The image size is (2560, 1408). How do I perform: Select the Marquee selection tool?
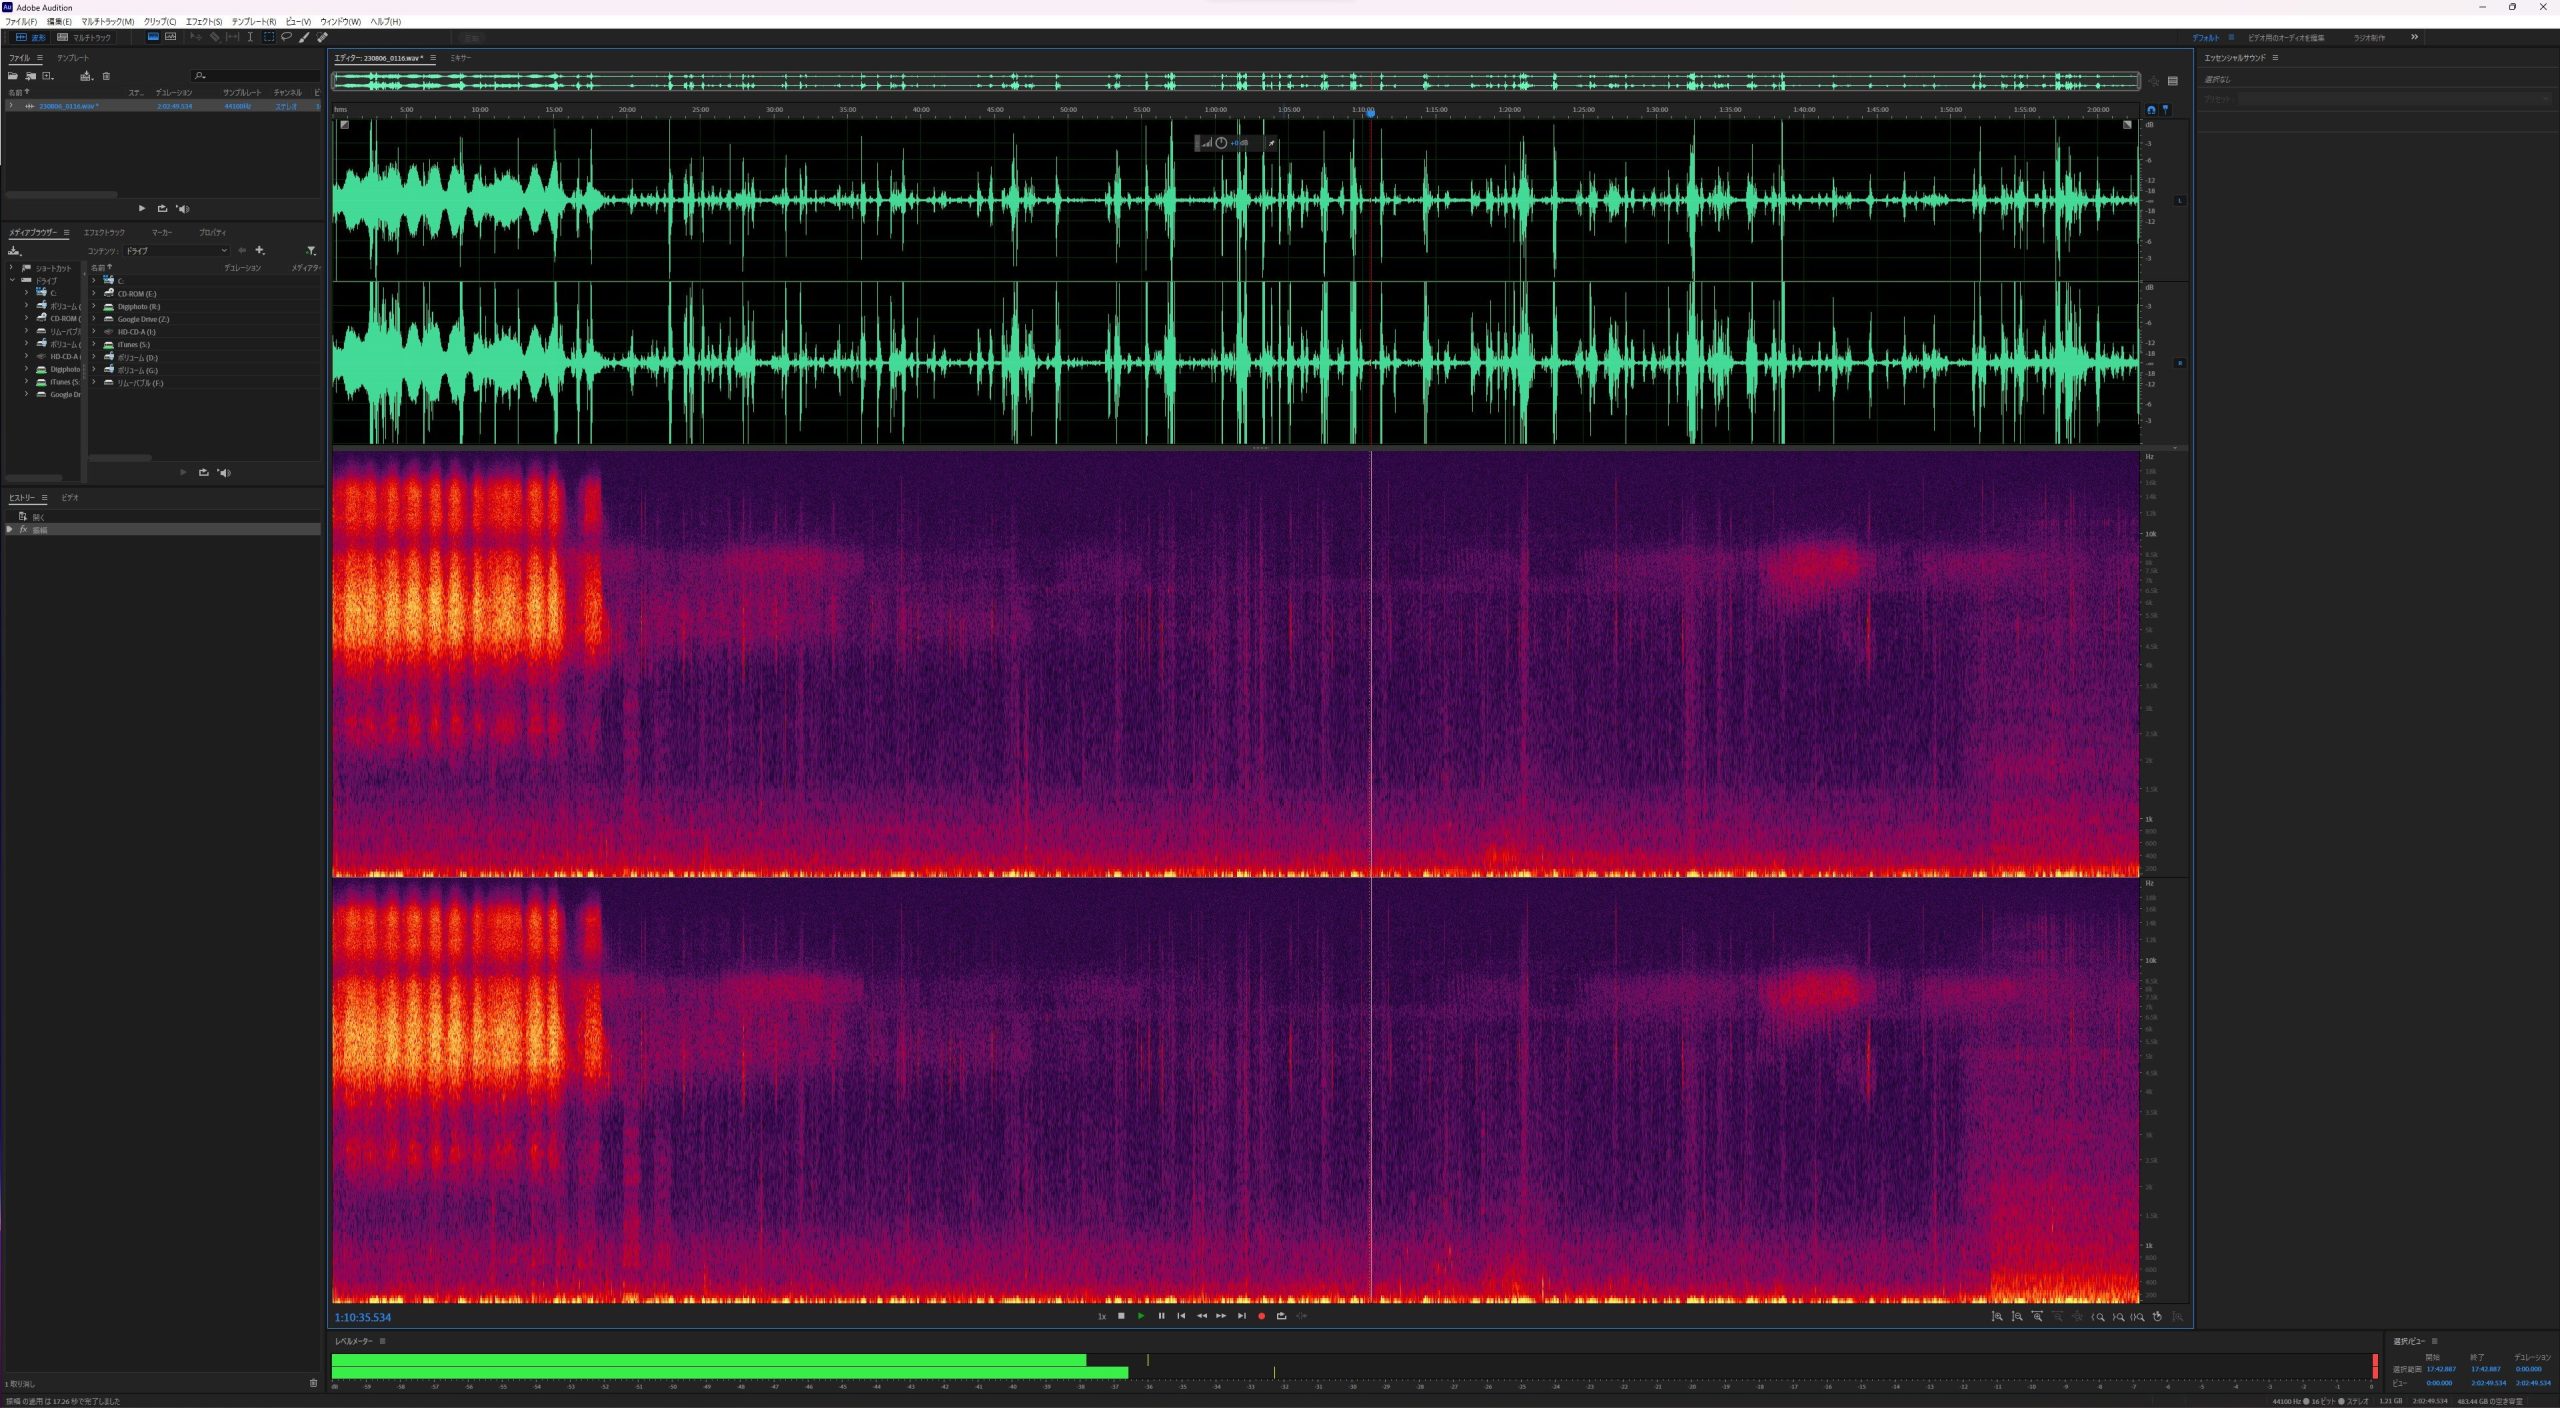click(x=268, y=37)
